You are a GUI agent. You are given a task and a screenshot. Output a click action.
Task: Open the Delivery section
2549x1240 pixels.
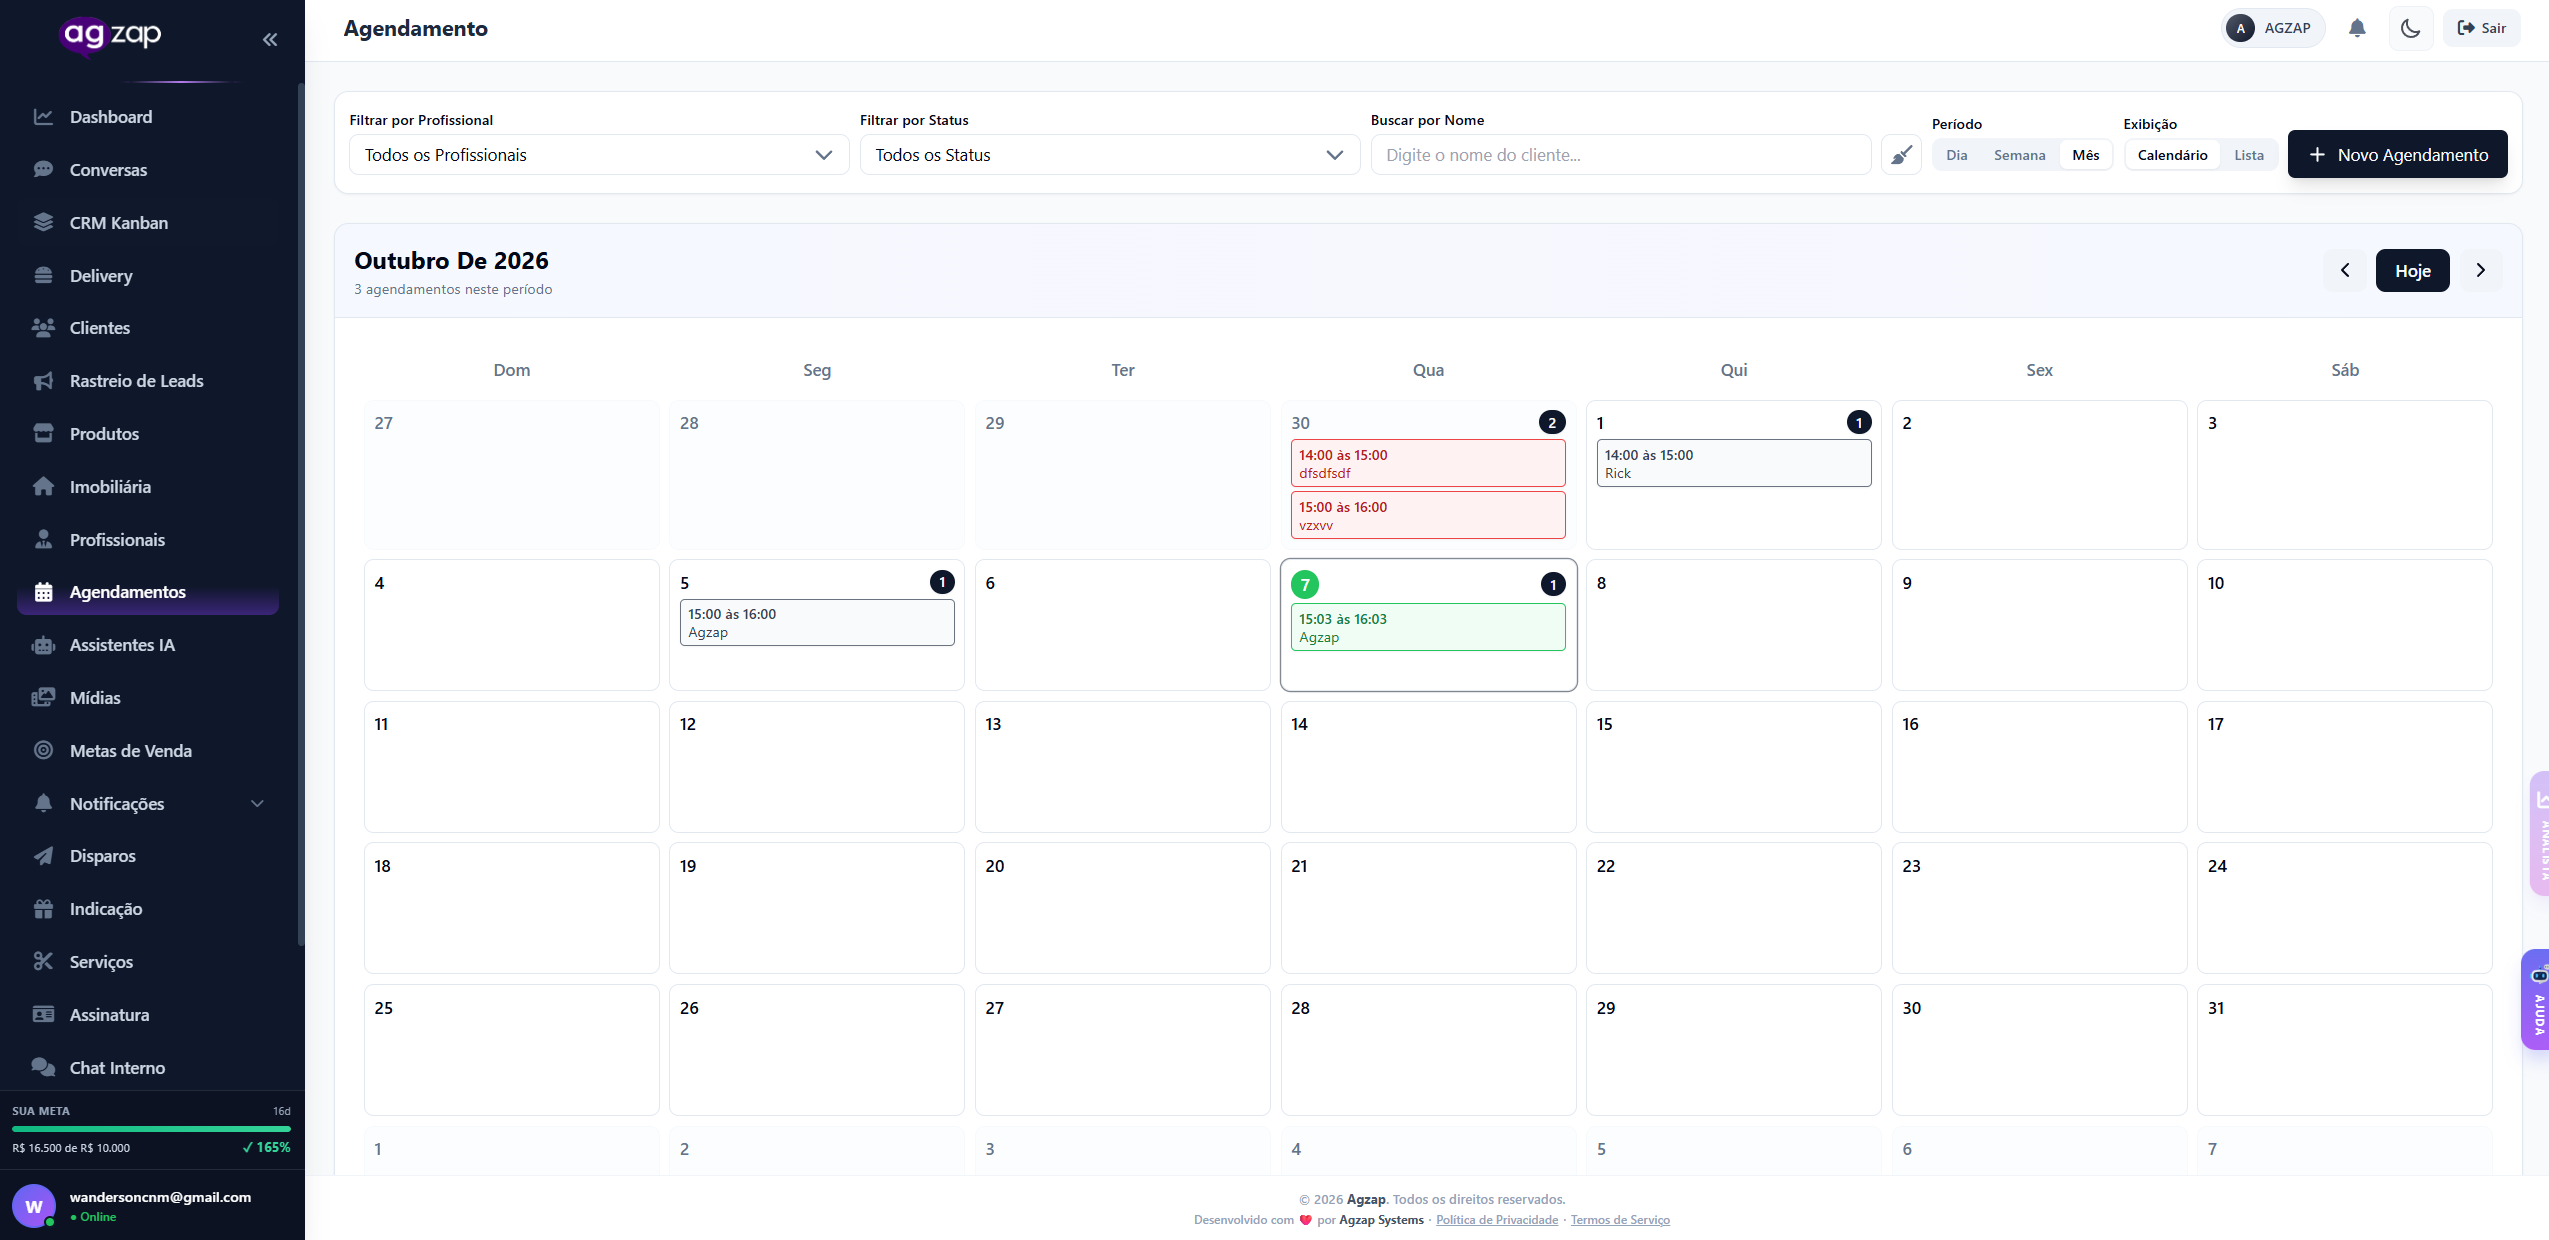click(149, 276)
